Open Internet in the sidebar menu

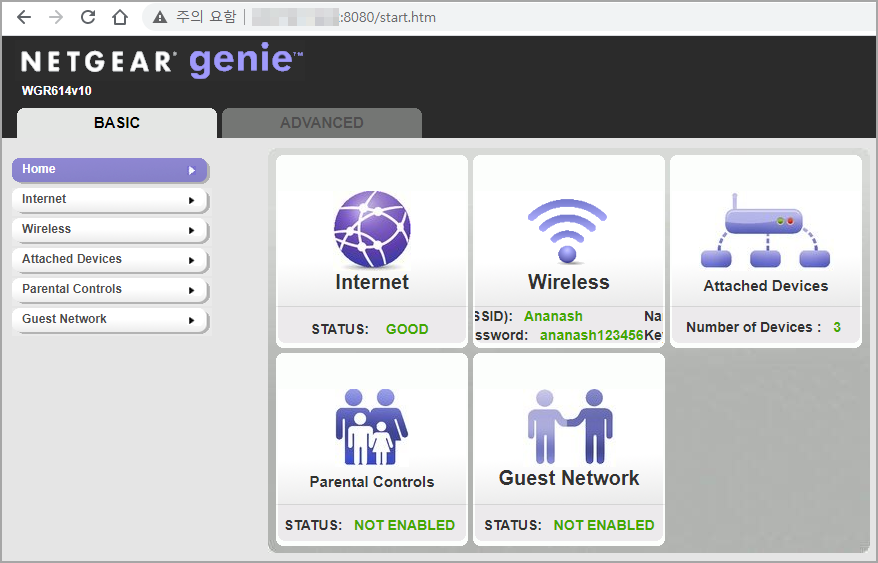click(110, 199)
